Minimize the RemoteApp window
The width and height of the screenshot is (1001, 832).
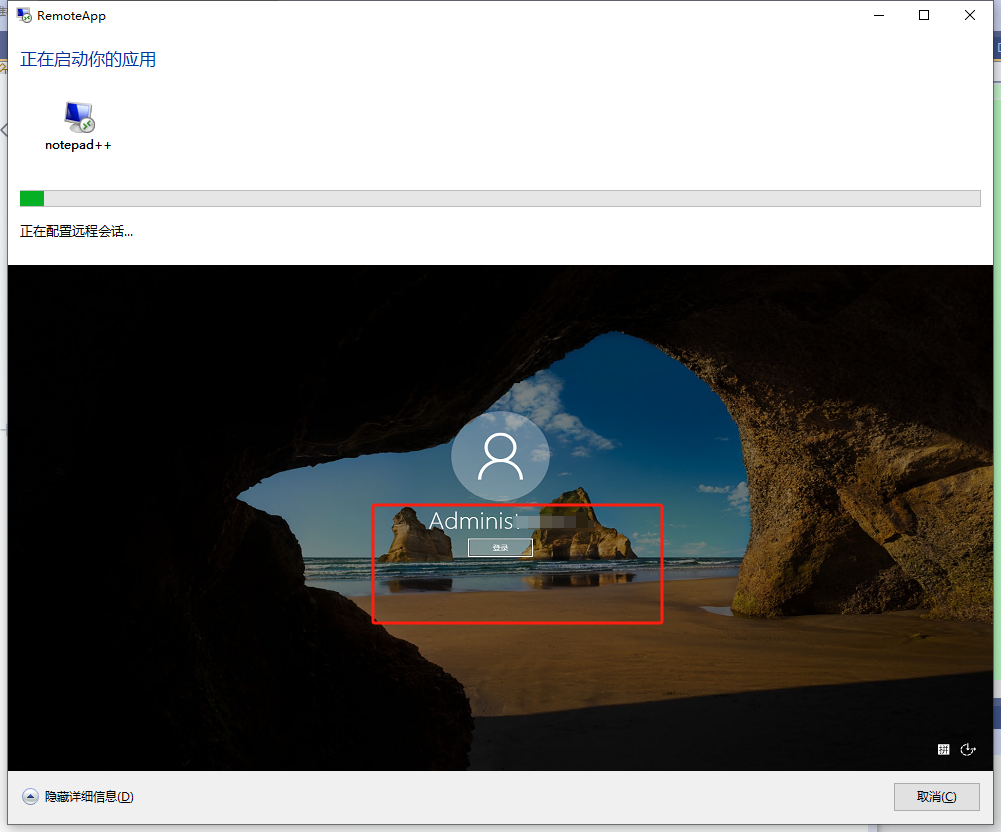coord(879,15)
